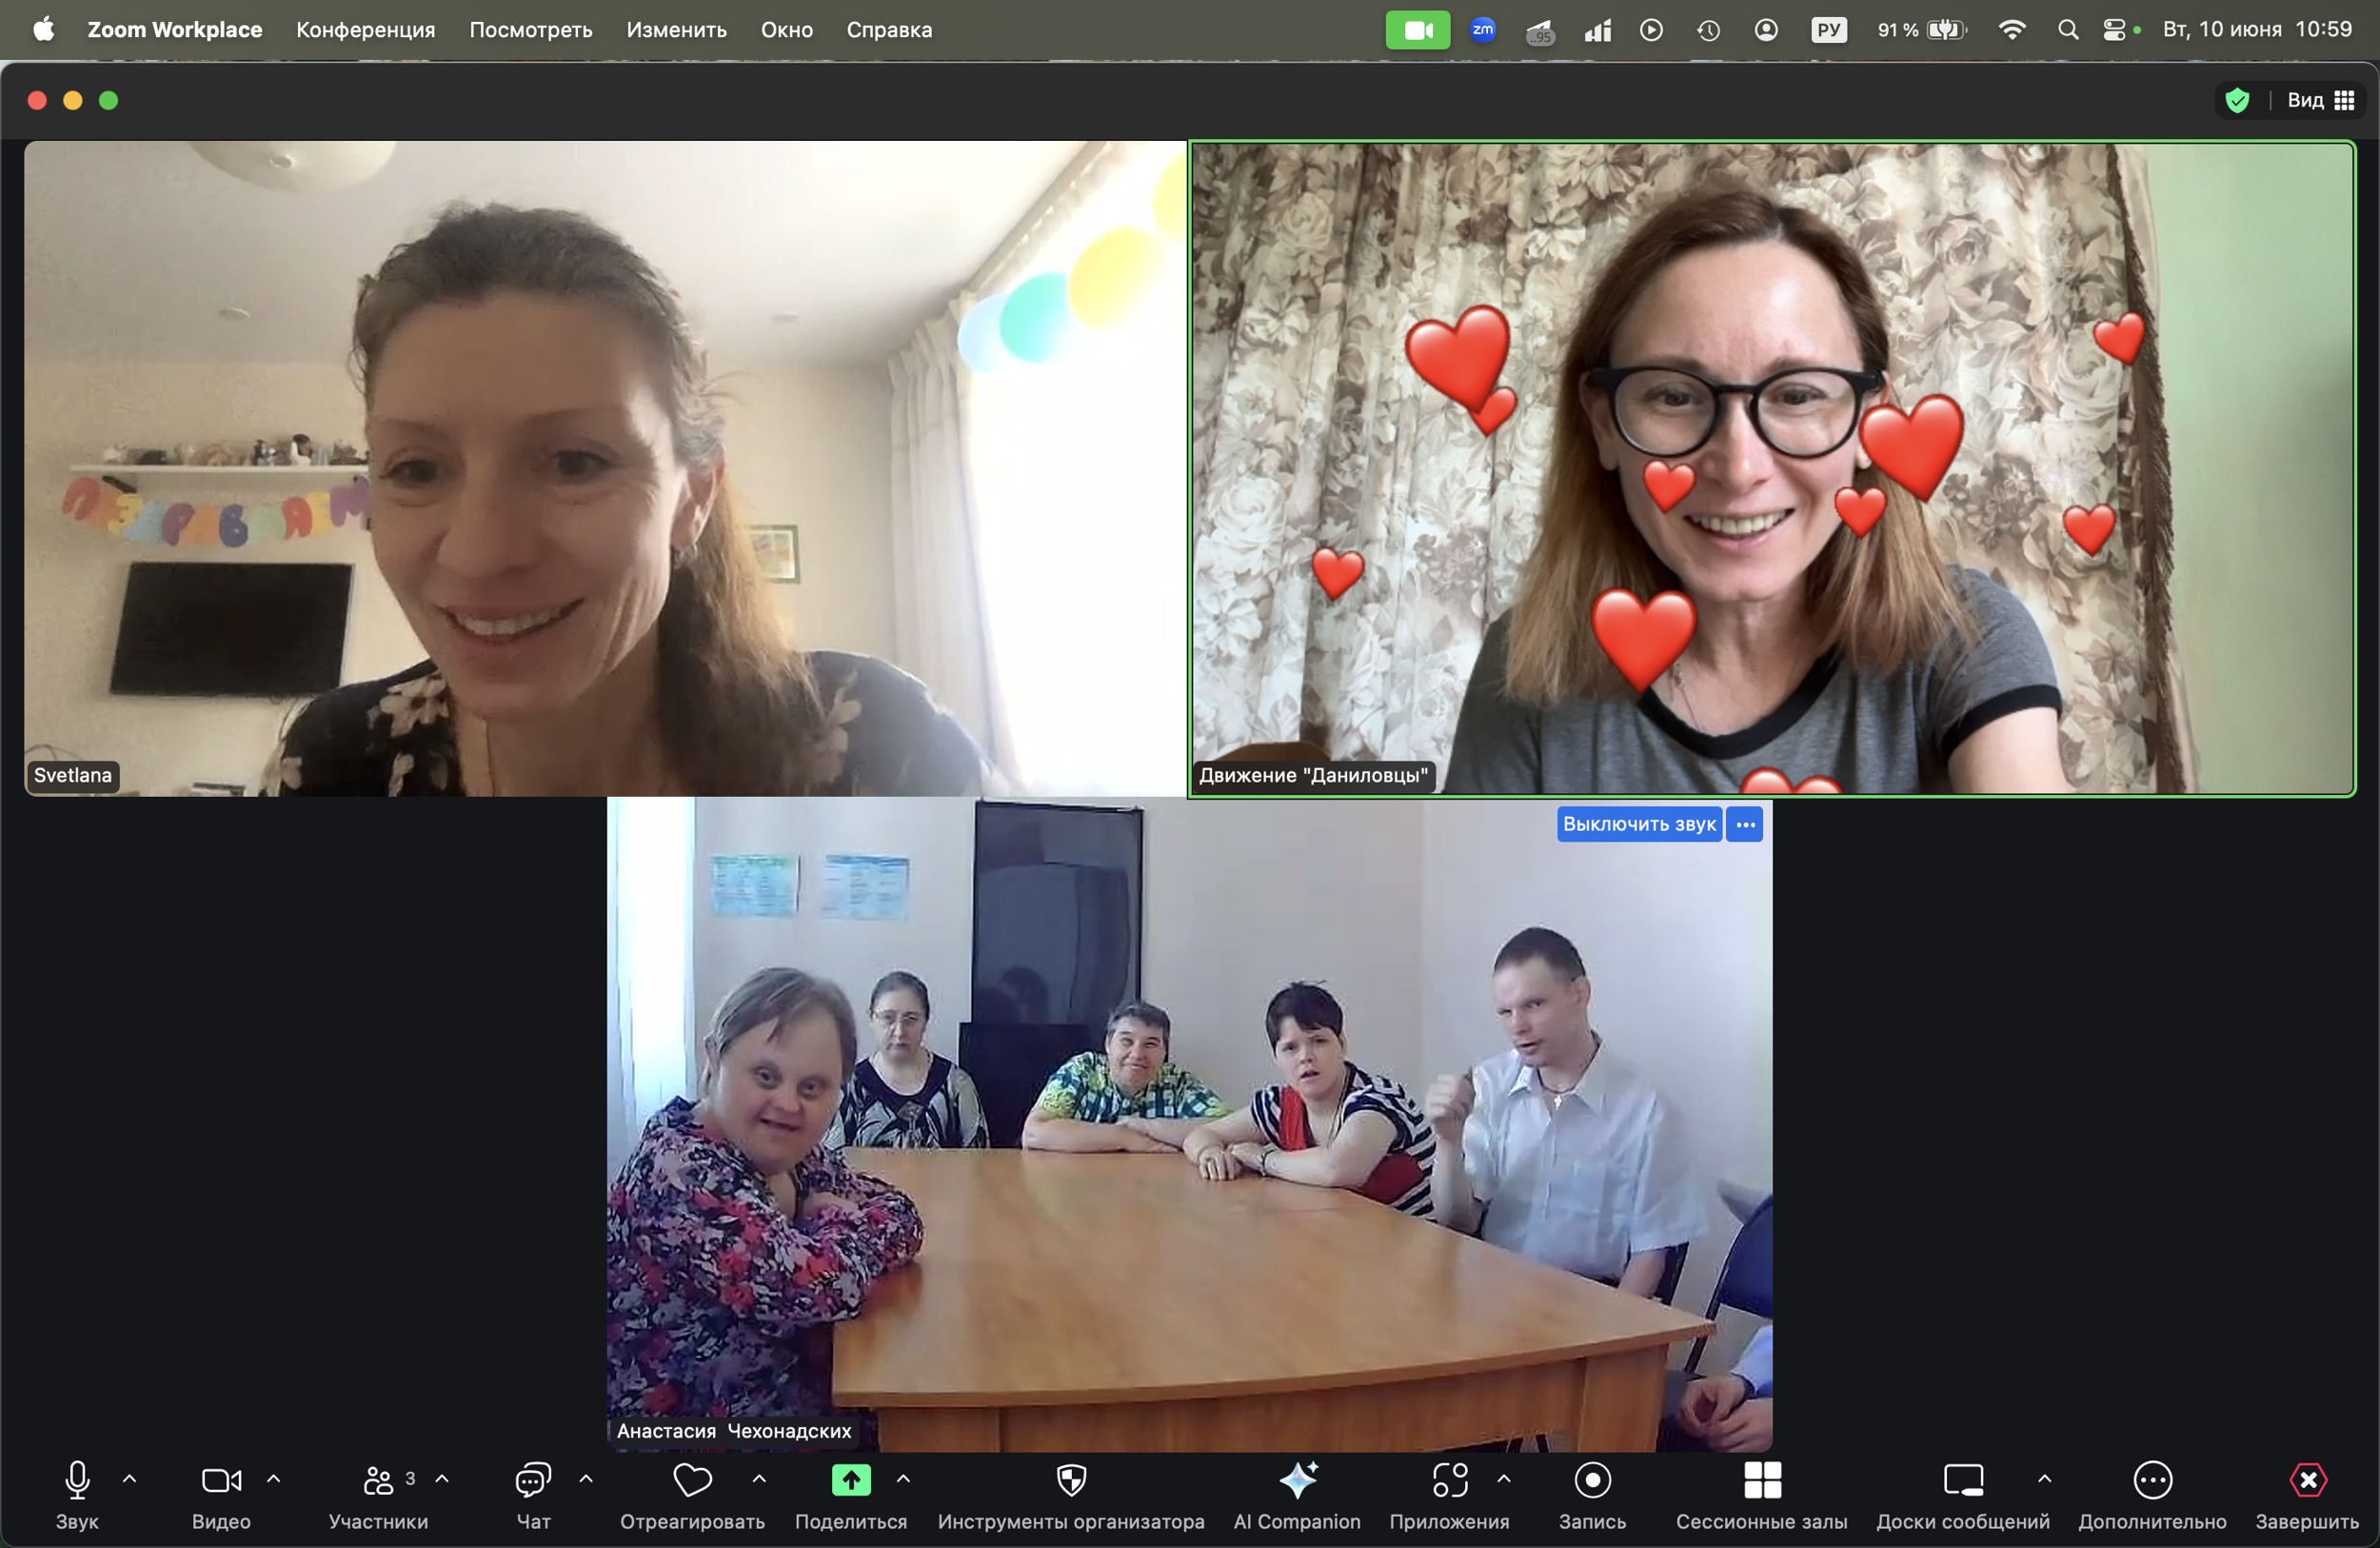Select Svetlana's video tile
Viewport: 2380px width, 1548px height.
[x=605, y=468]
